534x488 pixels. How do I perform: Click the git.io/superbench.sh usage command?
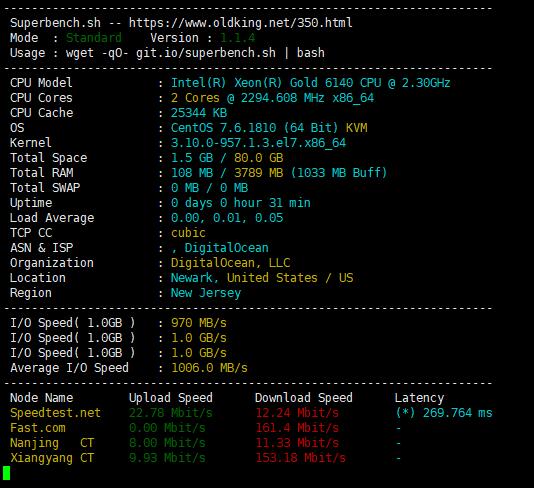[206, 53]
